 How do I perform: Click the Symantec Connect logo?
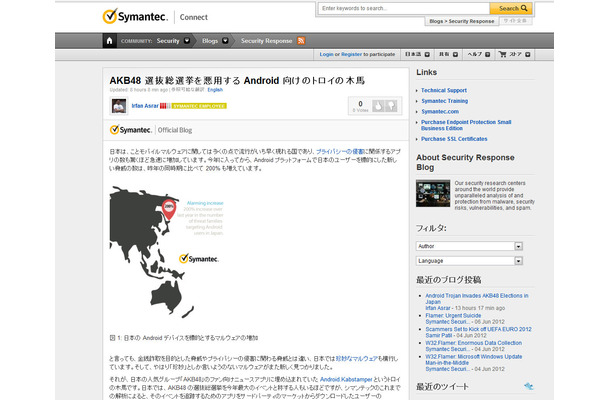tap(155, 17)
